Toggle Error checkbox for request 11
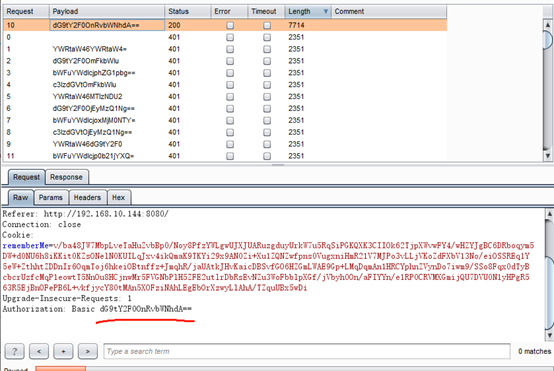Image resolution: width=554 pixels, height=371 pixels. (230, 156)
